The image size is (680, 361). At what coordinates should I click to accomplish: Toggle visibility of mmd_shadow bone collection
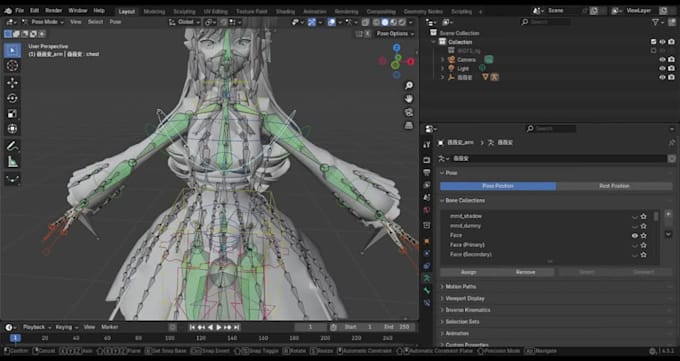pyautogui.click(x=634, y=216)
